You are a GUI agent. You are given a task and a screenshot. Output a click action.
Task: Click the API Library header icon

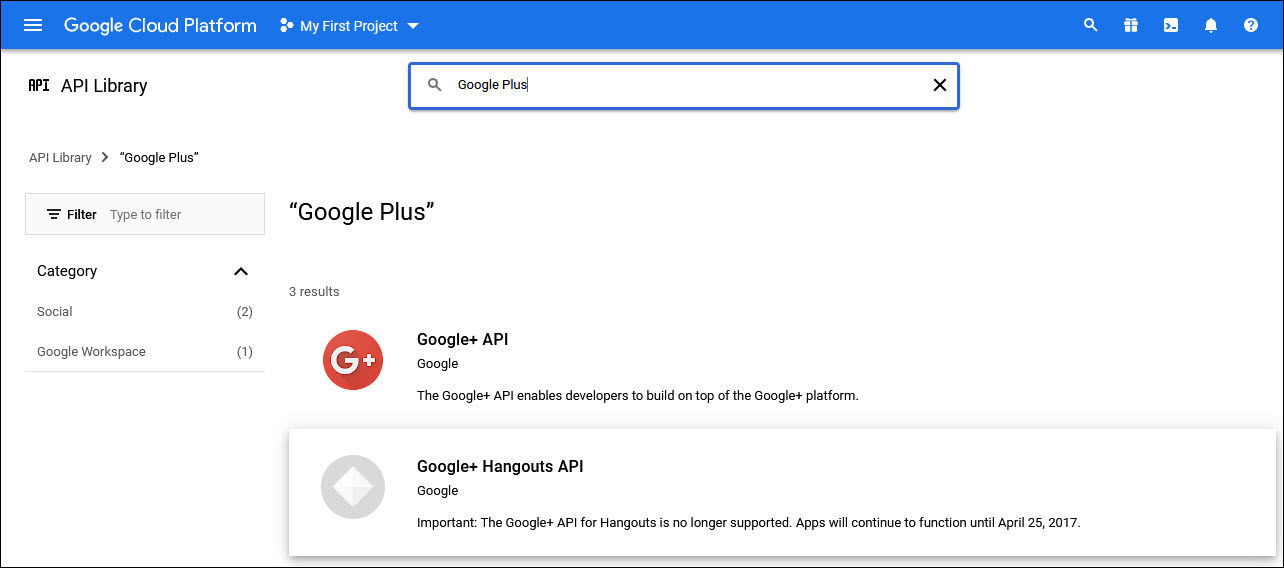tap(39, 85)
